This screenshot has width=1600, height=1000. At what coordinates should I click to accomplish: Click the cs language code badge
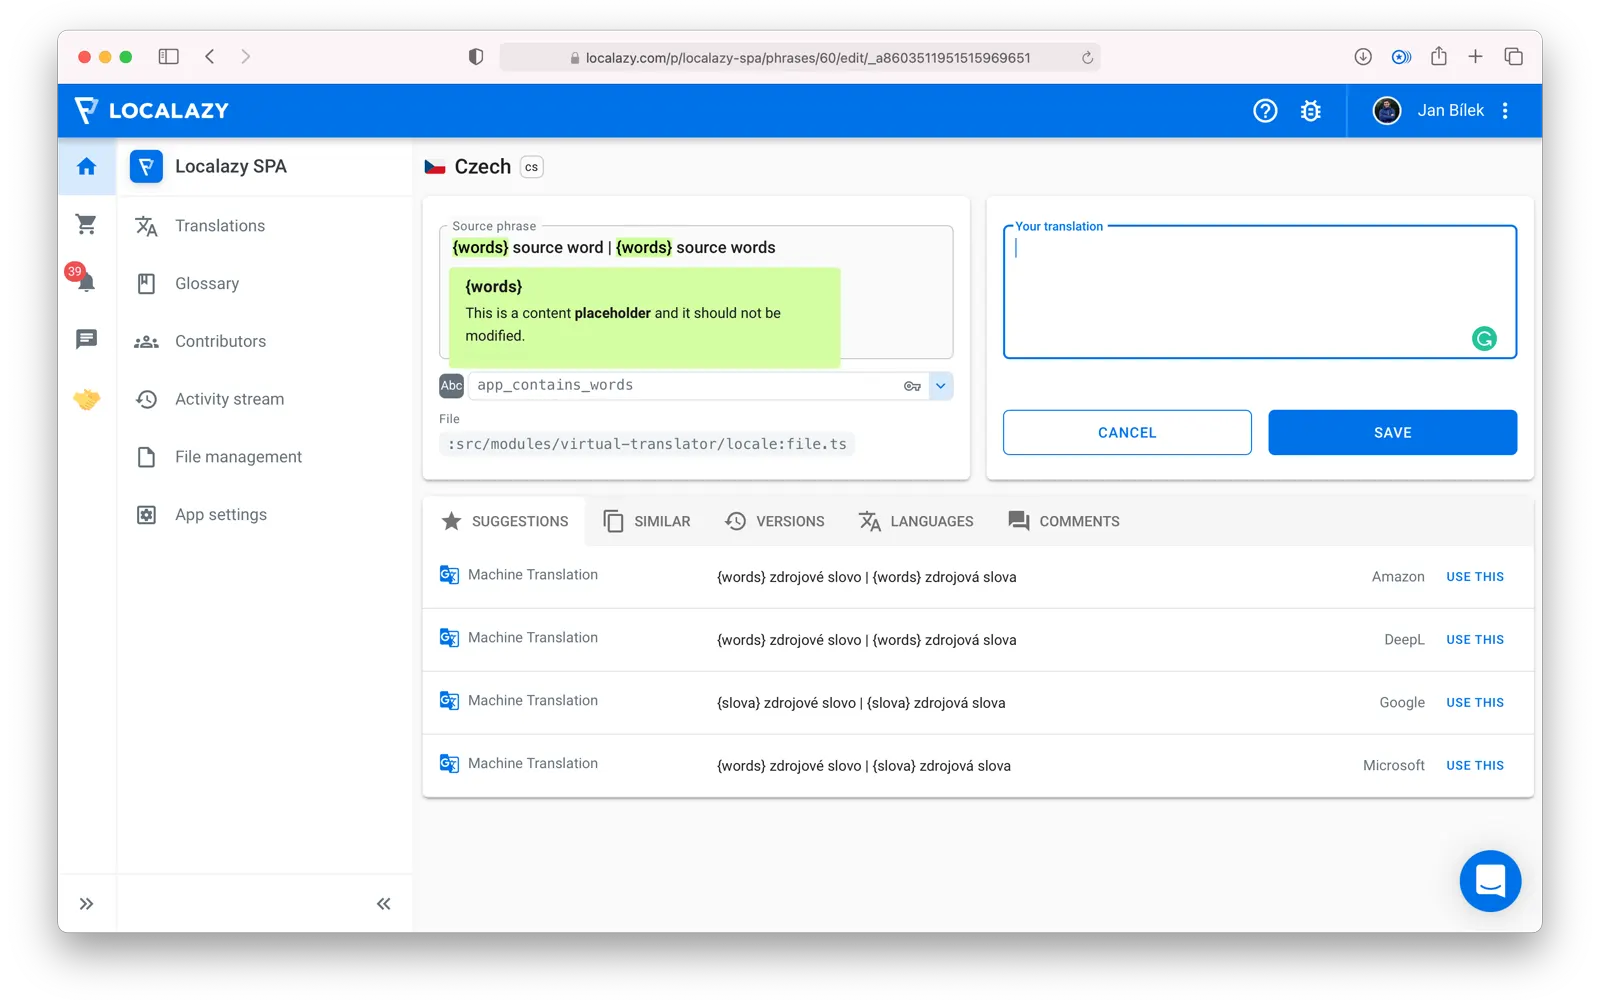(x=532, y=167)
